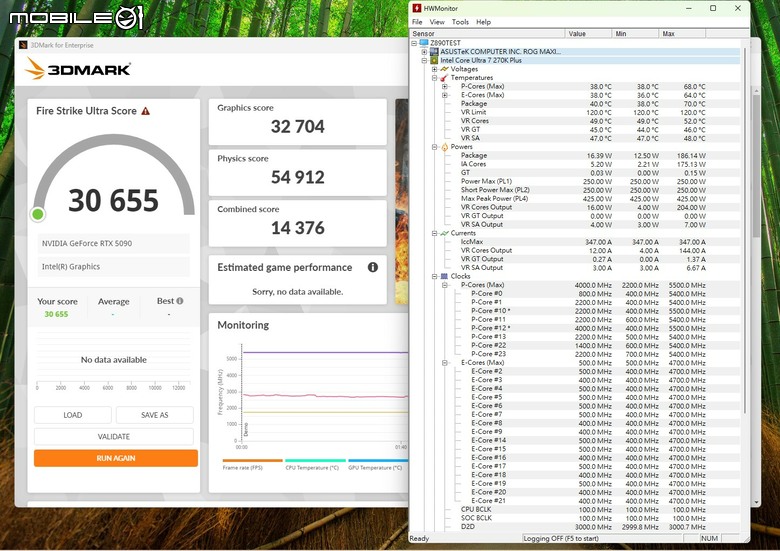Collapse P-Cores (Max) under Clocks
The image size is (780, 551).
445,285
